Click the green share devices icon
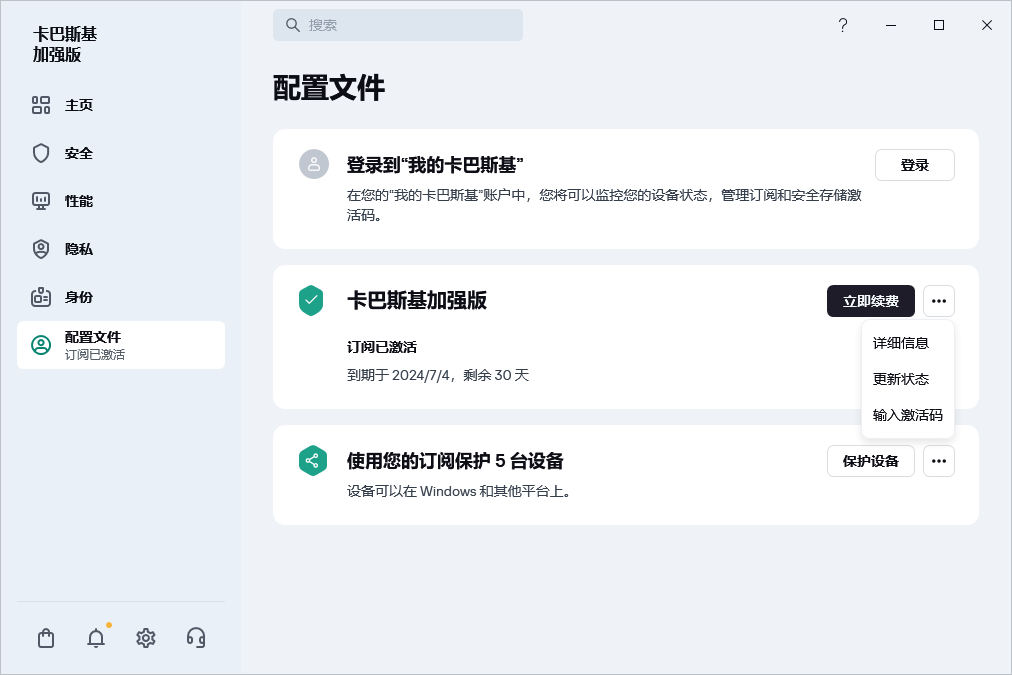Viewport: 1012px width, 675px height. click(312, 461)
